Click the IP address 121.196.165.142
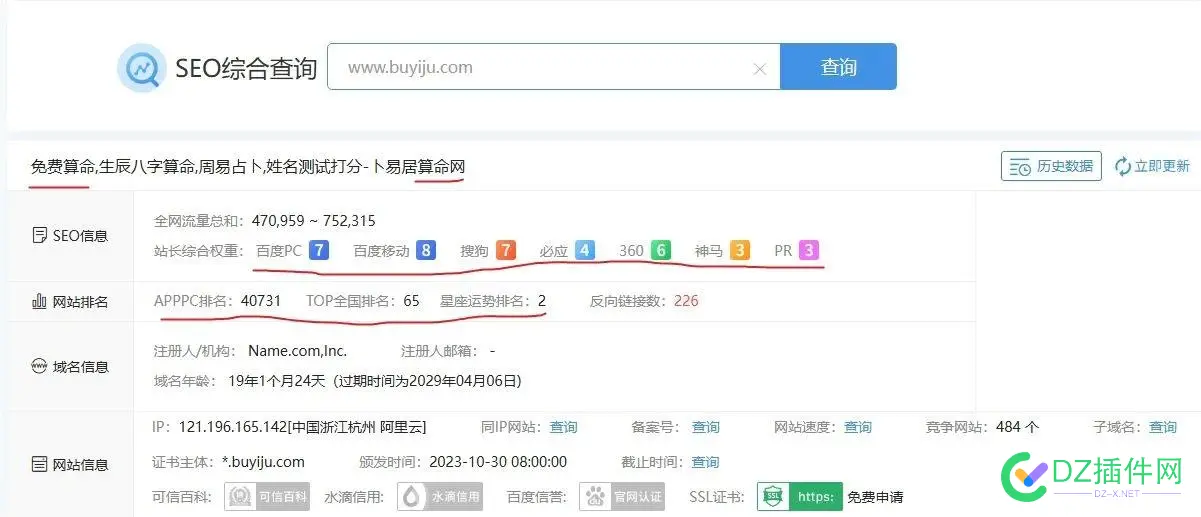Viewport: 1201px width, 517px height. point(231,427)
